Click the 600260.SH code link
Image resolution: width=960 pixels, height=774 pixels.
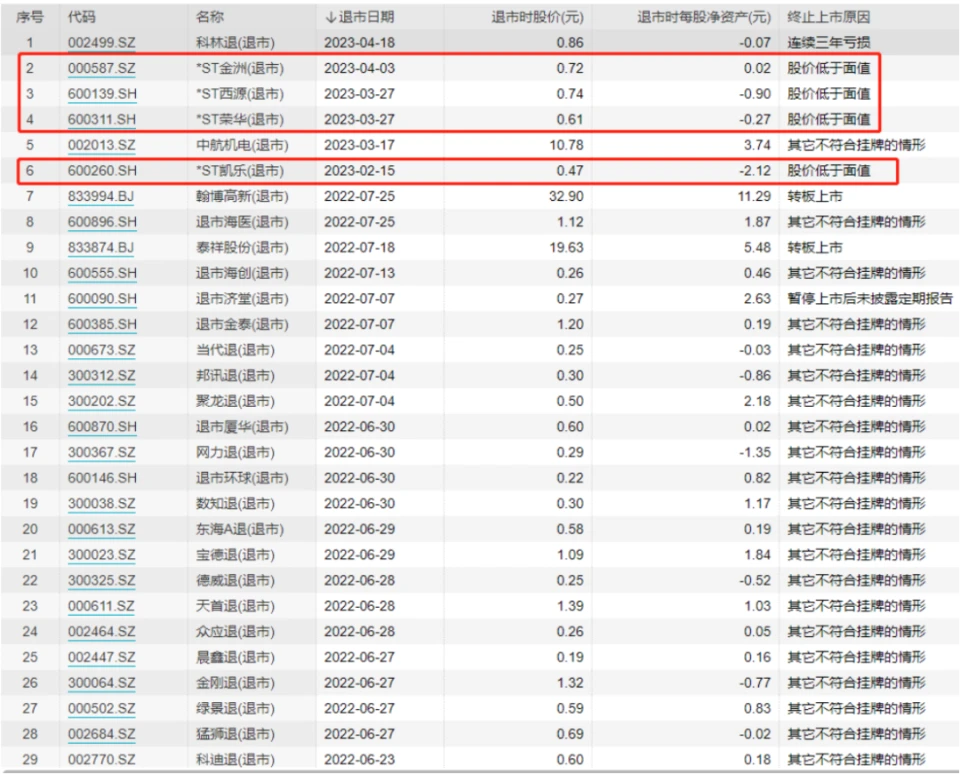point(101,171)
